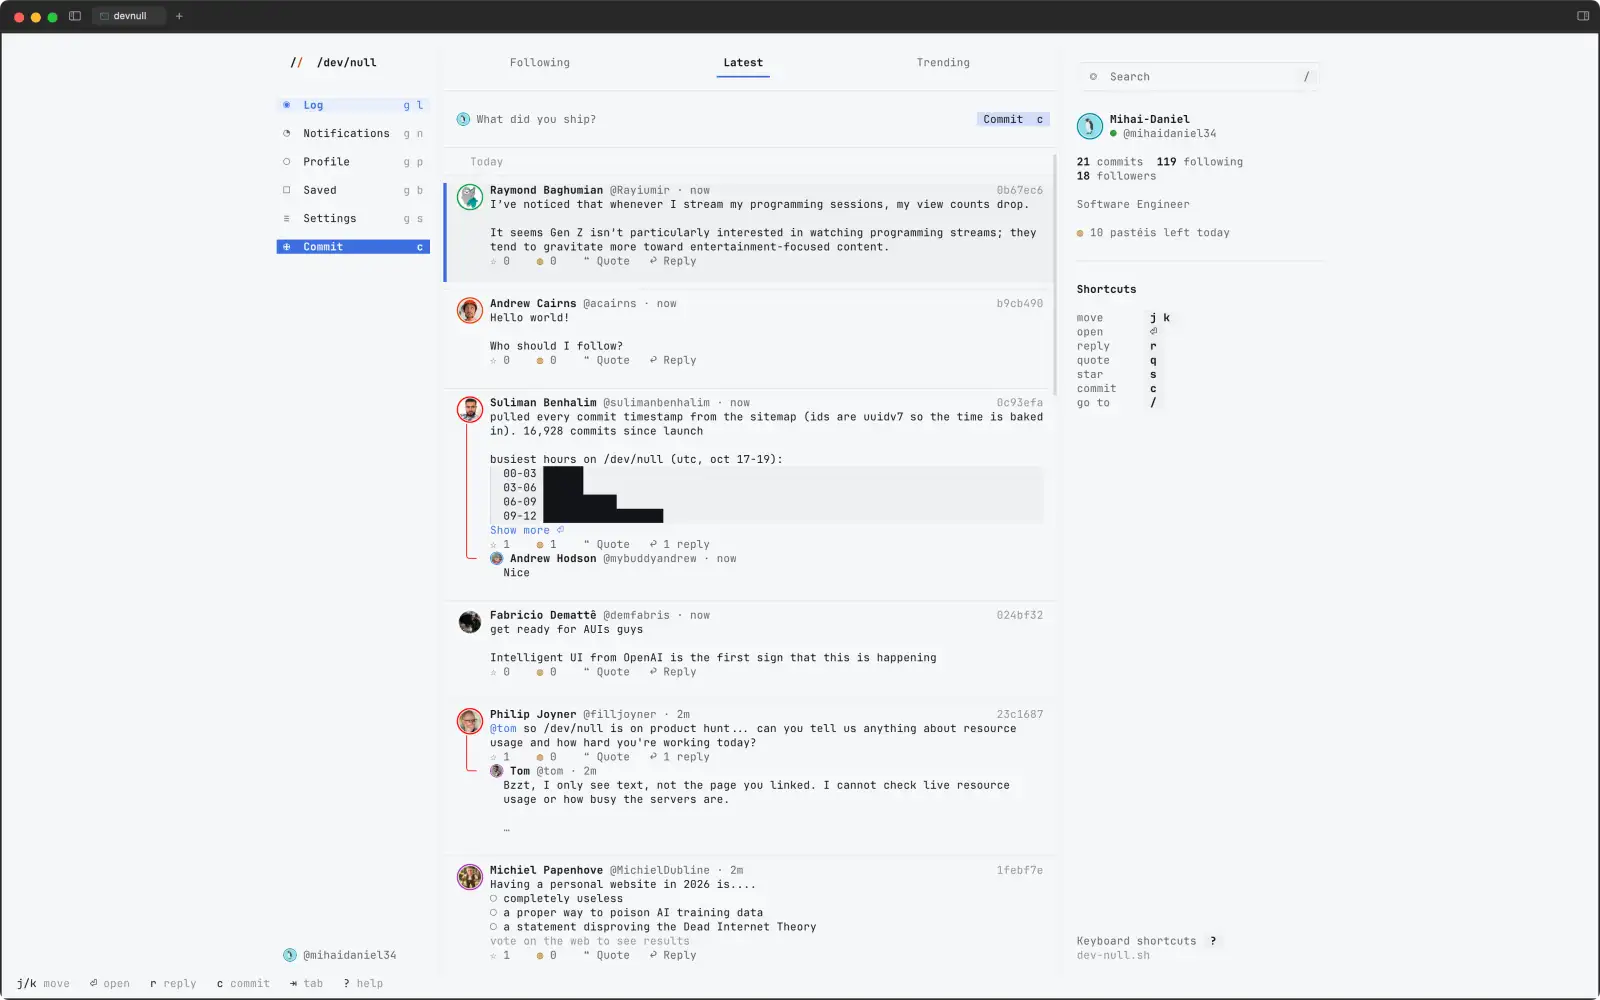Open a new tab with plus icon

click(179, 16)
